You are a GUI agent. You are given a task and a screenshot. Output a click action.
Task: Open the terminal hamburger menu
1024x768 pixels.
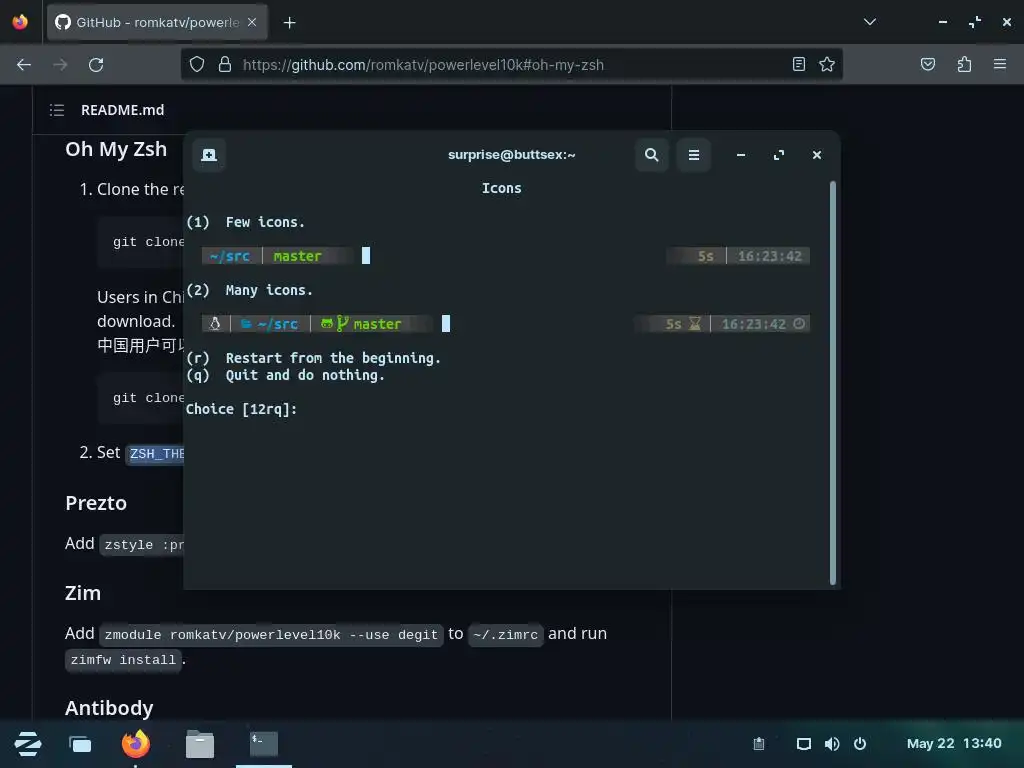(x=694, y=155)
